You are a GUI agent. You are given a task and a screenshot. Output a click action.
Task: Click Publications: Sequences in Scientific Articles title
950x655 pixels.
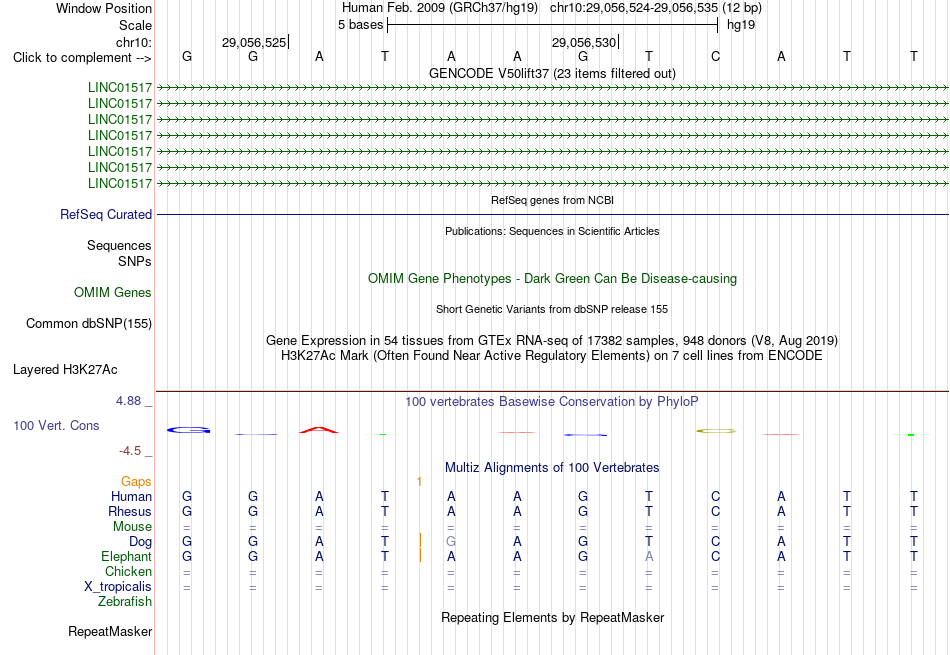[x=552, y=231]
